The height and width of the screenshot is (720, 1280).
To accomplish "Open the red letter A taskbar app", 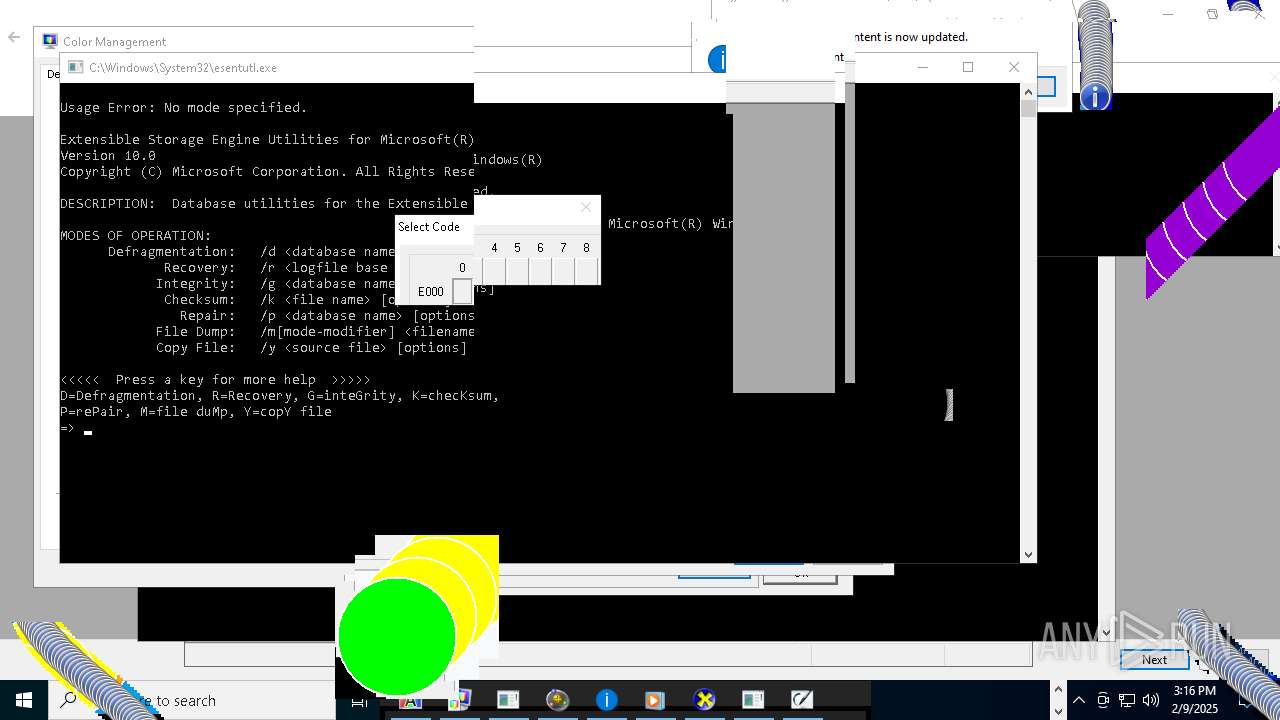I will pyautogui.click(x=410, y=700).
